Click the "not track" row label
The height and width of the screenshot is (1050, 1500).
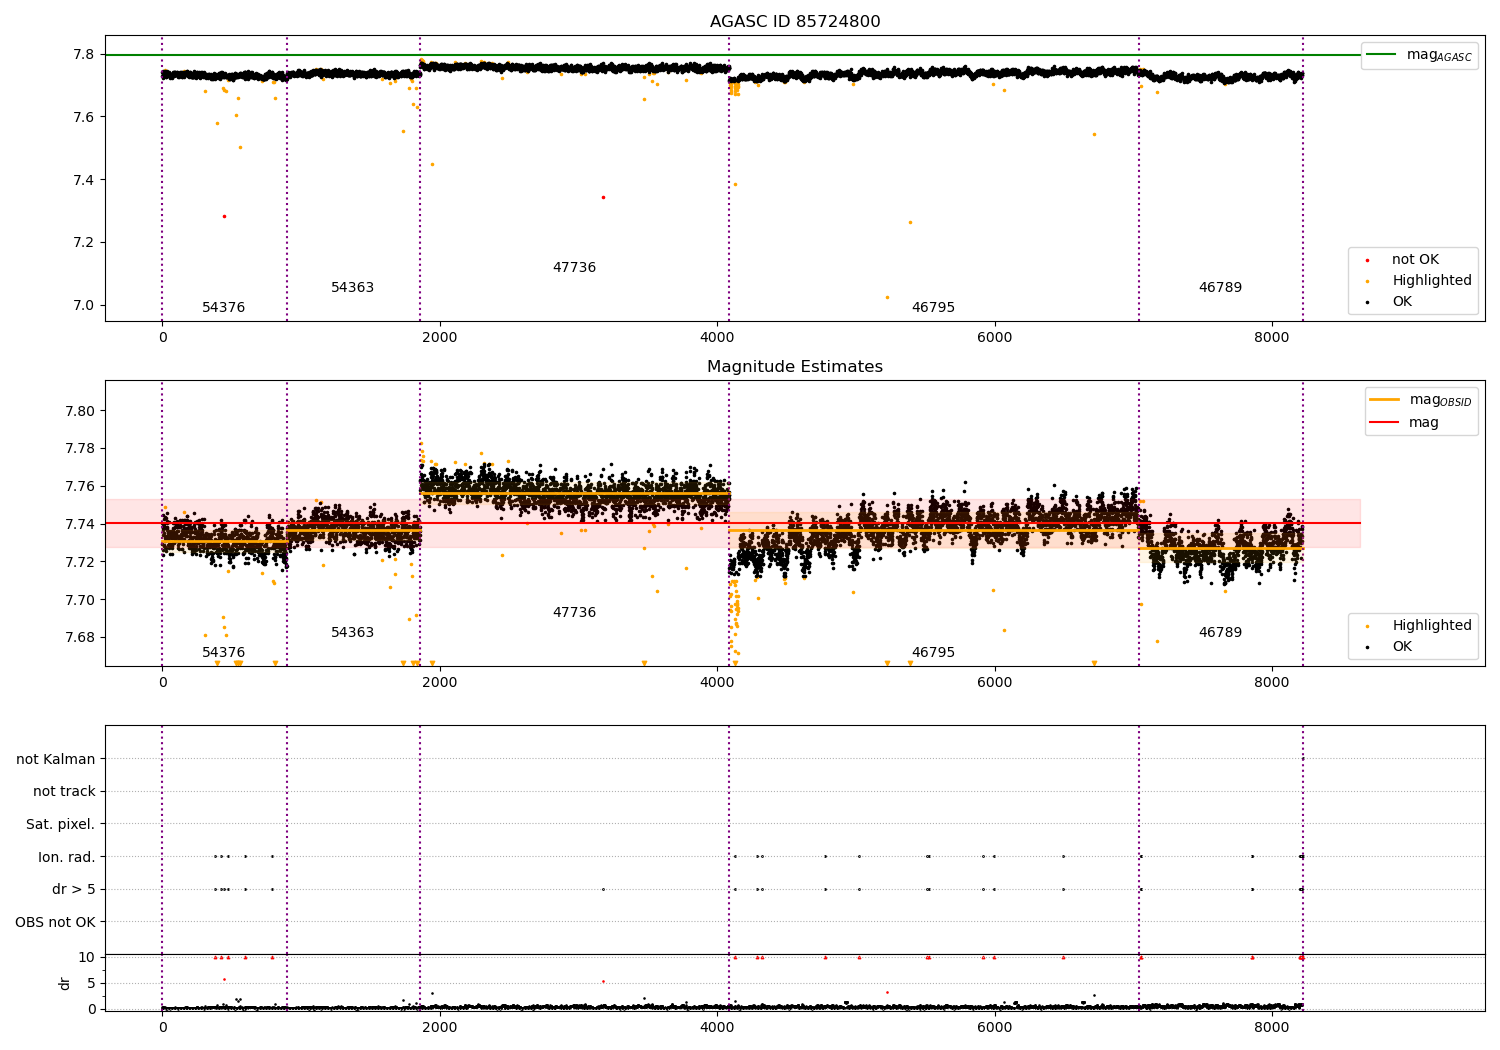[64, 792]
